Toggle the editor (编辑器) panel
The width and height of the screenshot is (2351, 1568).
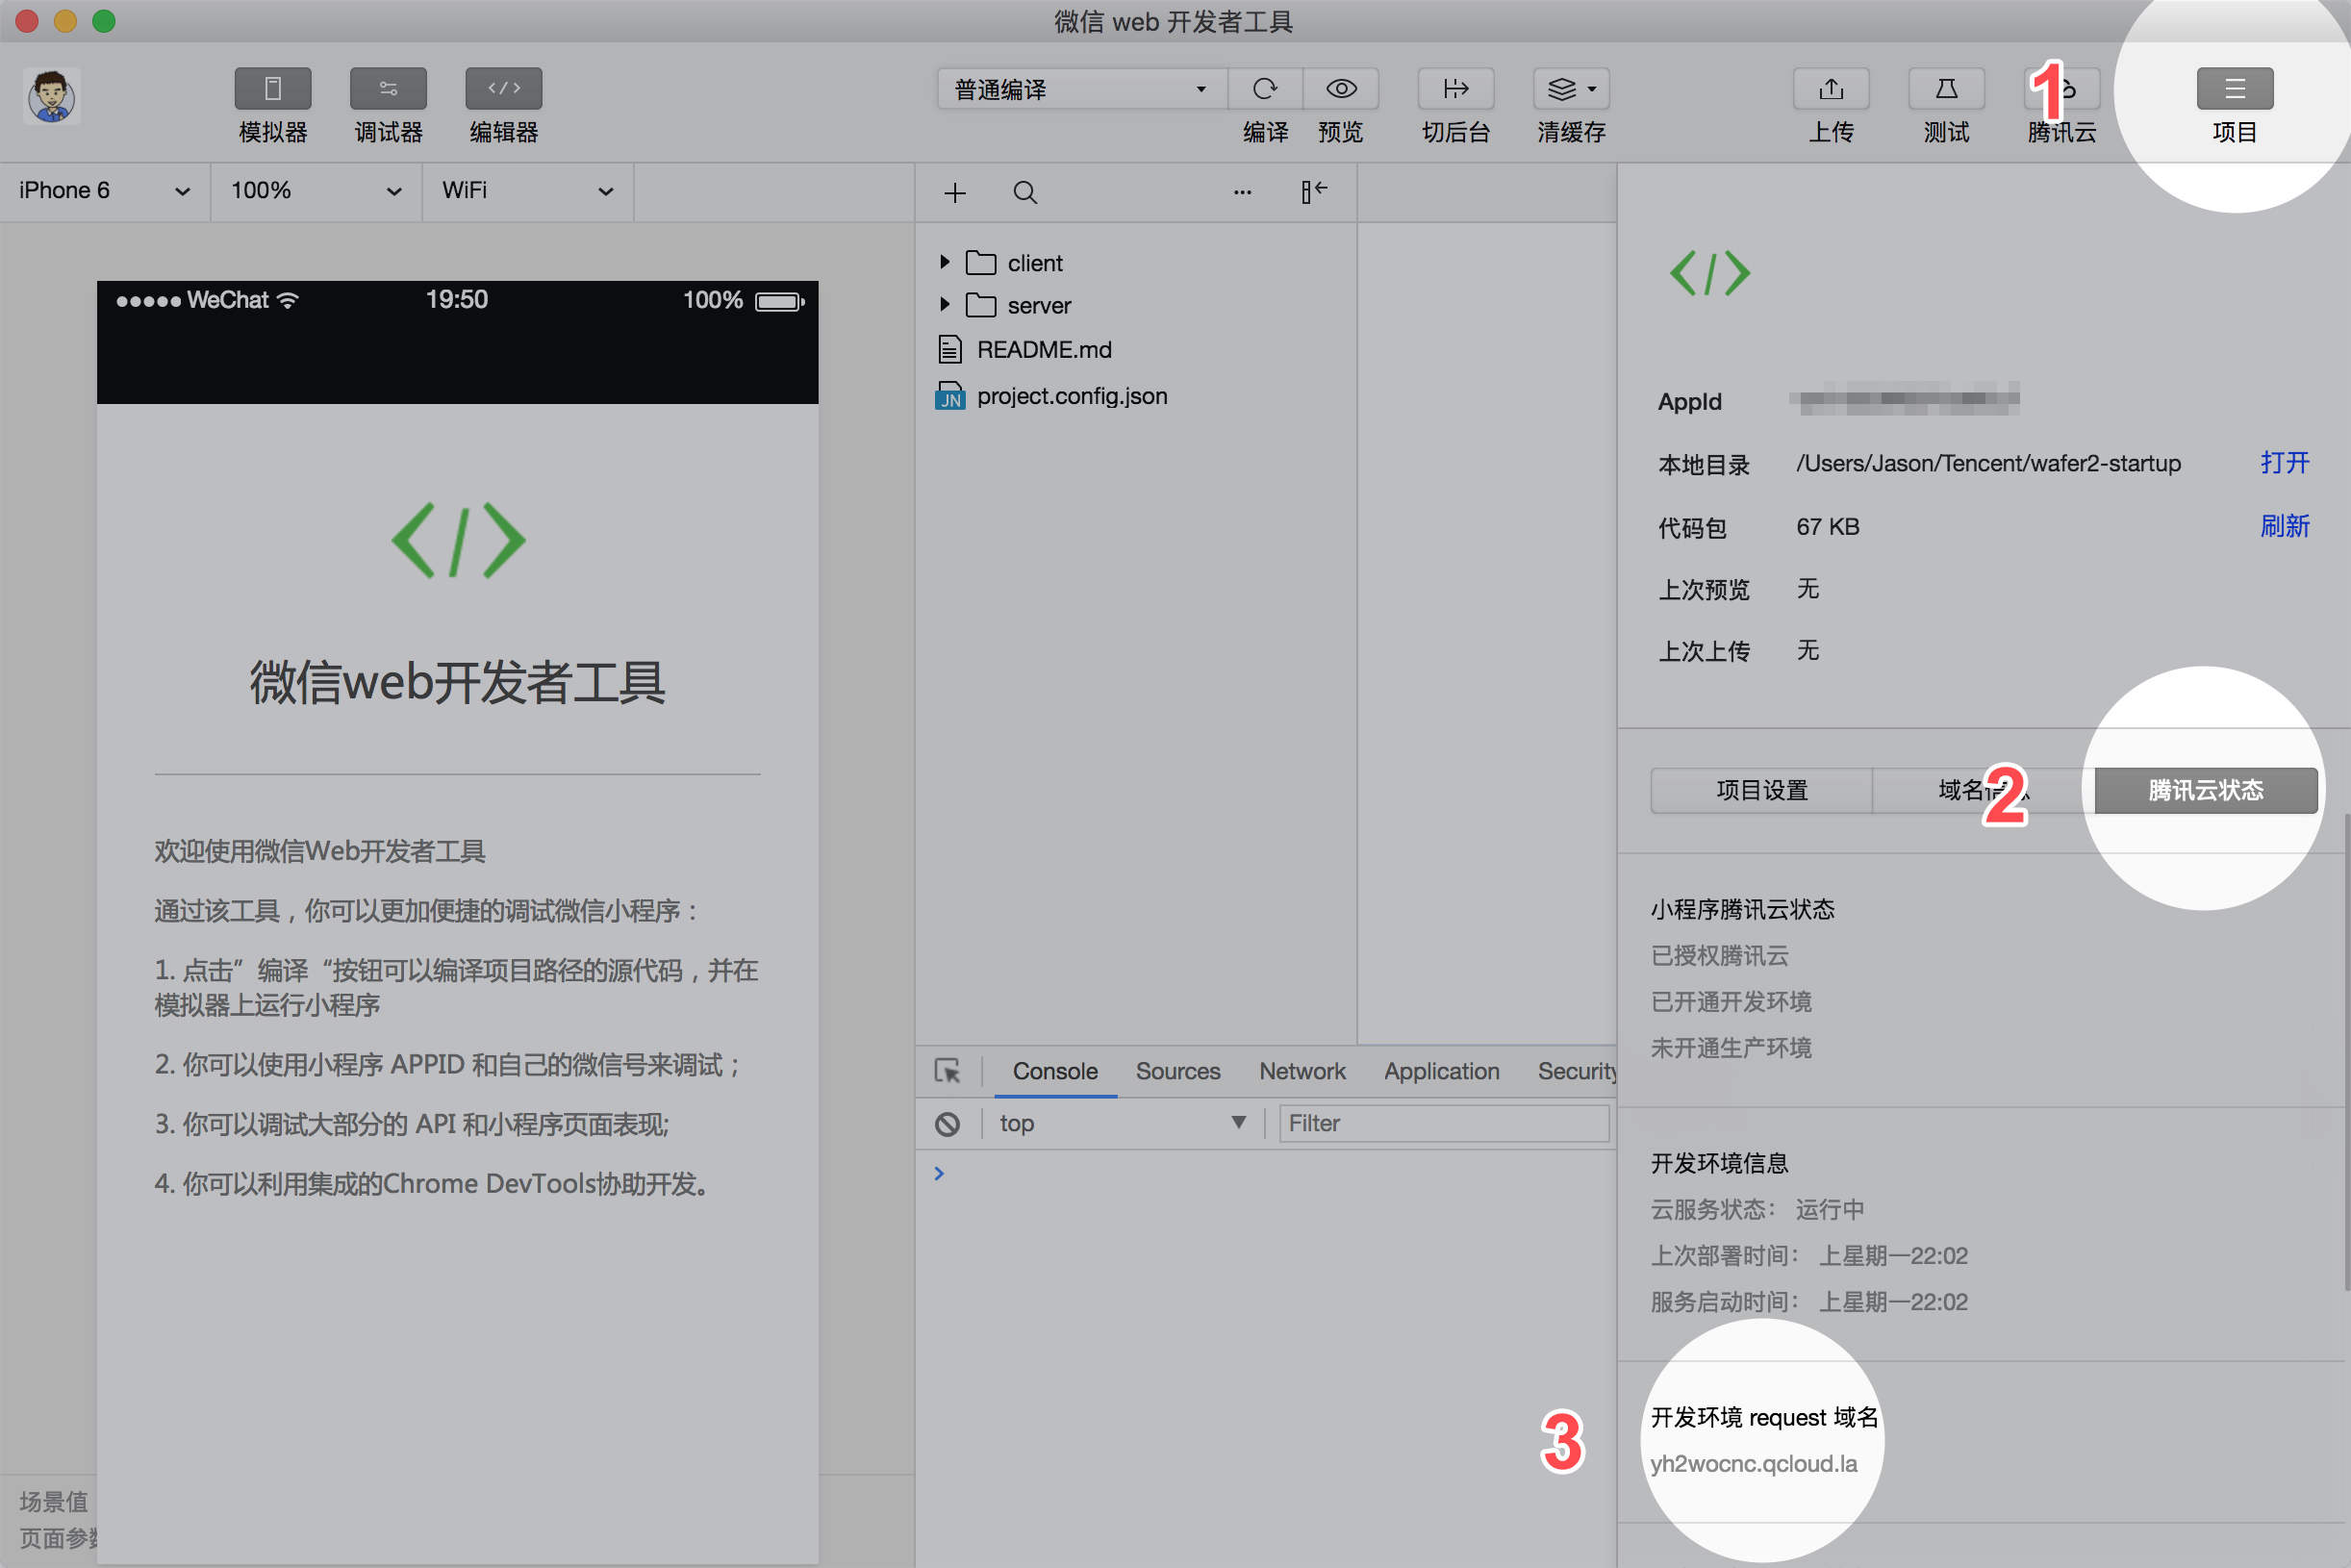[x=503, y=89]
